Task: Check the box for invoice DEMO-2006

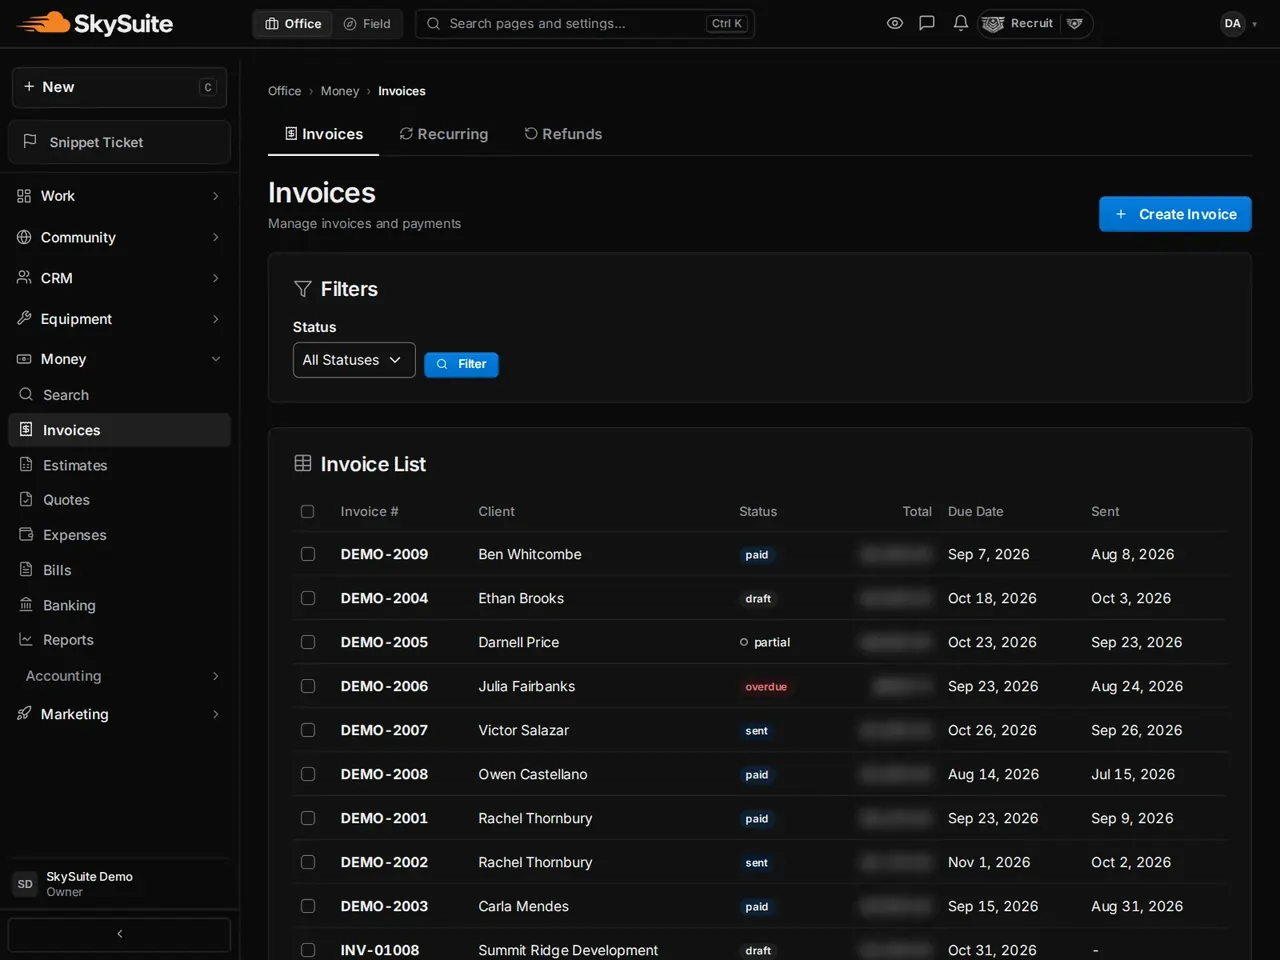Action: point(308,686)
